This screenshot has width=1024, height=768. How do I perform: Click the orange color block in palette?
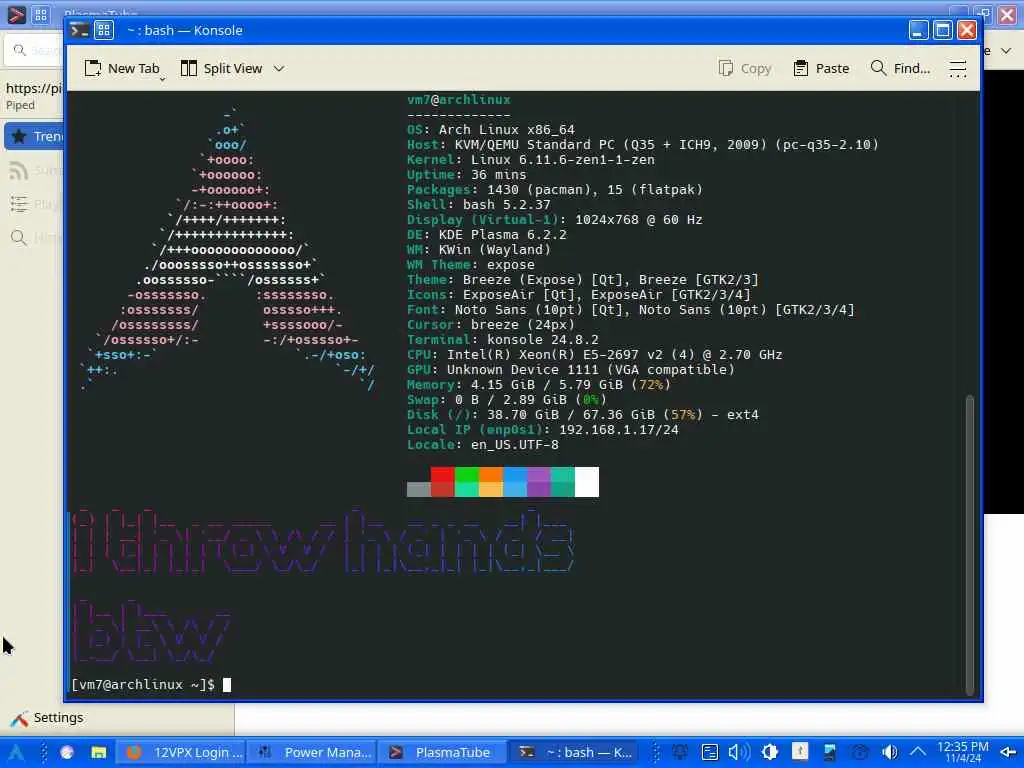click(x=490, y=482)
